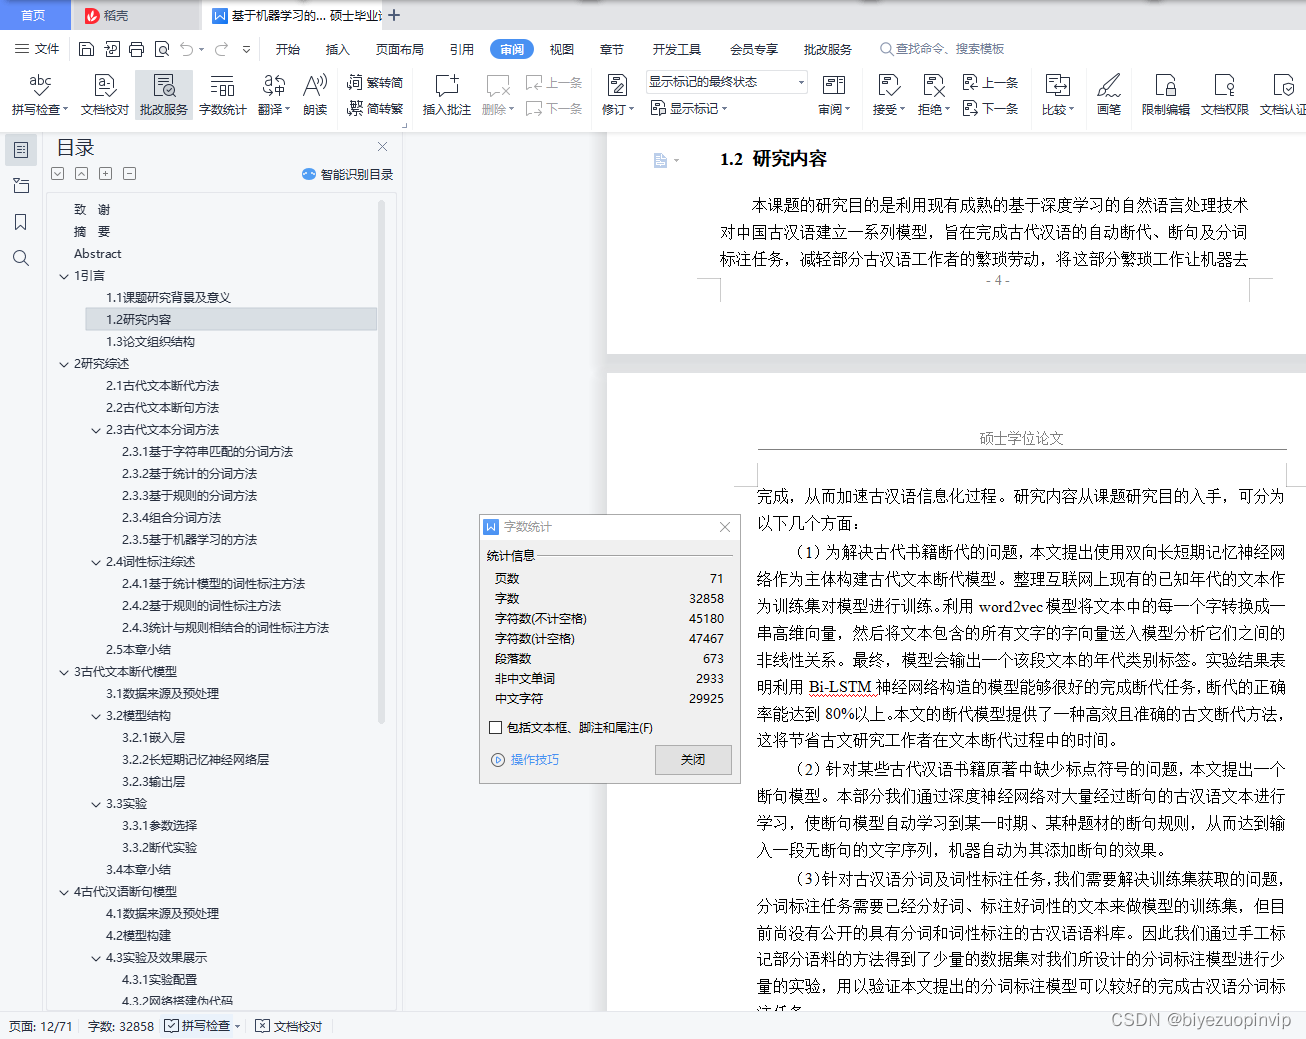Switch to the 插入 ribbon tab

coord(337,48)
